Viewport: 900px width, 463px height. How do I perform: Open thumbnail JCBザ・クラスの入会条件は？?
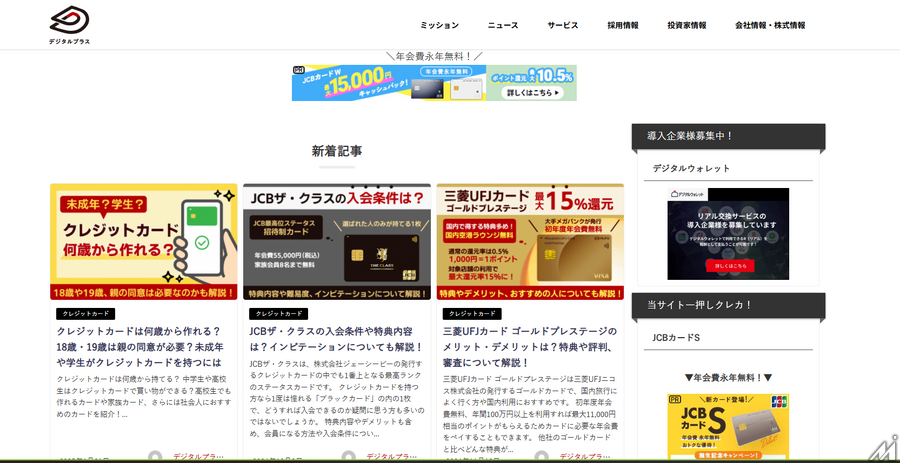tap(337, 242)
